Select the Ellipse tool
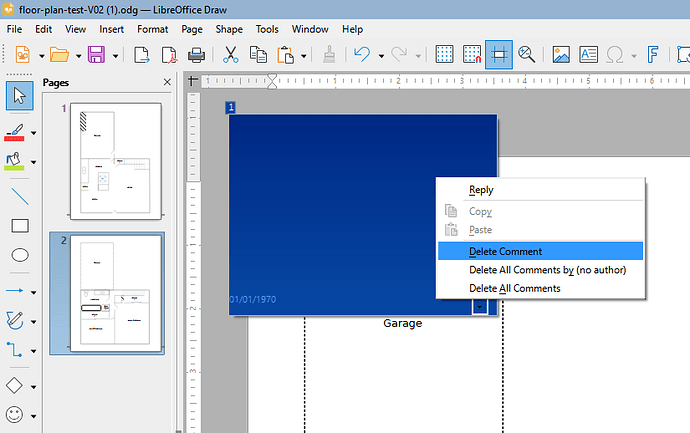This screenshot has width=690, height=433. 20,255
